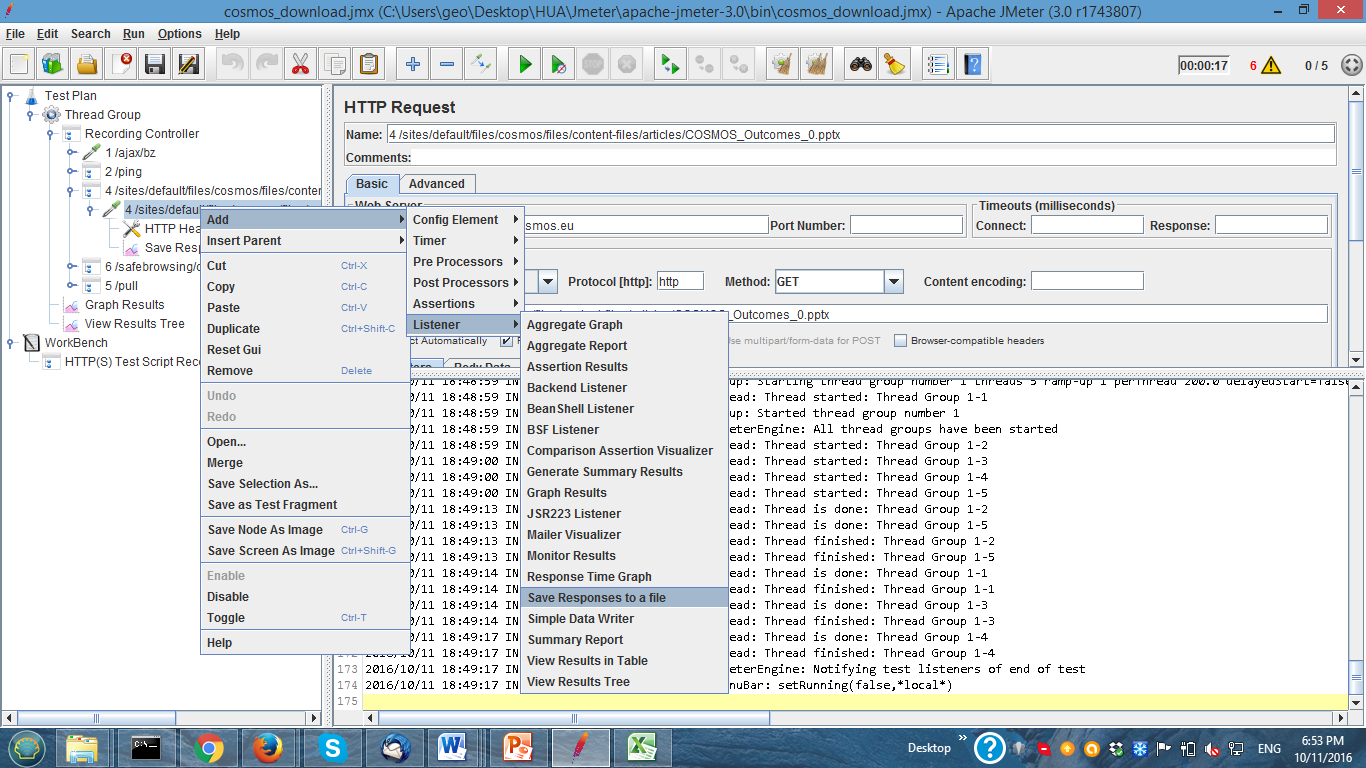
Task: Toggle the Browser-compatible headers checkbox
Action: (x=901, y=340)
